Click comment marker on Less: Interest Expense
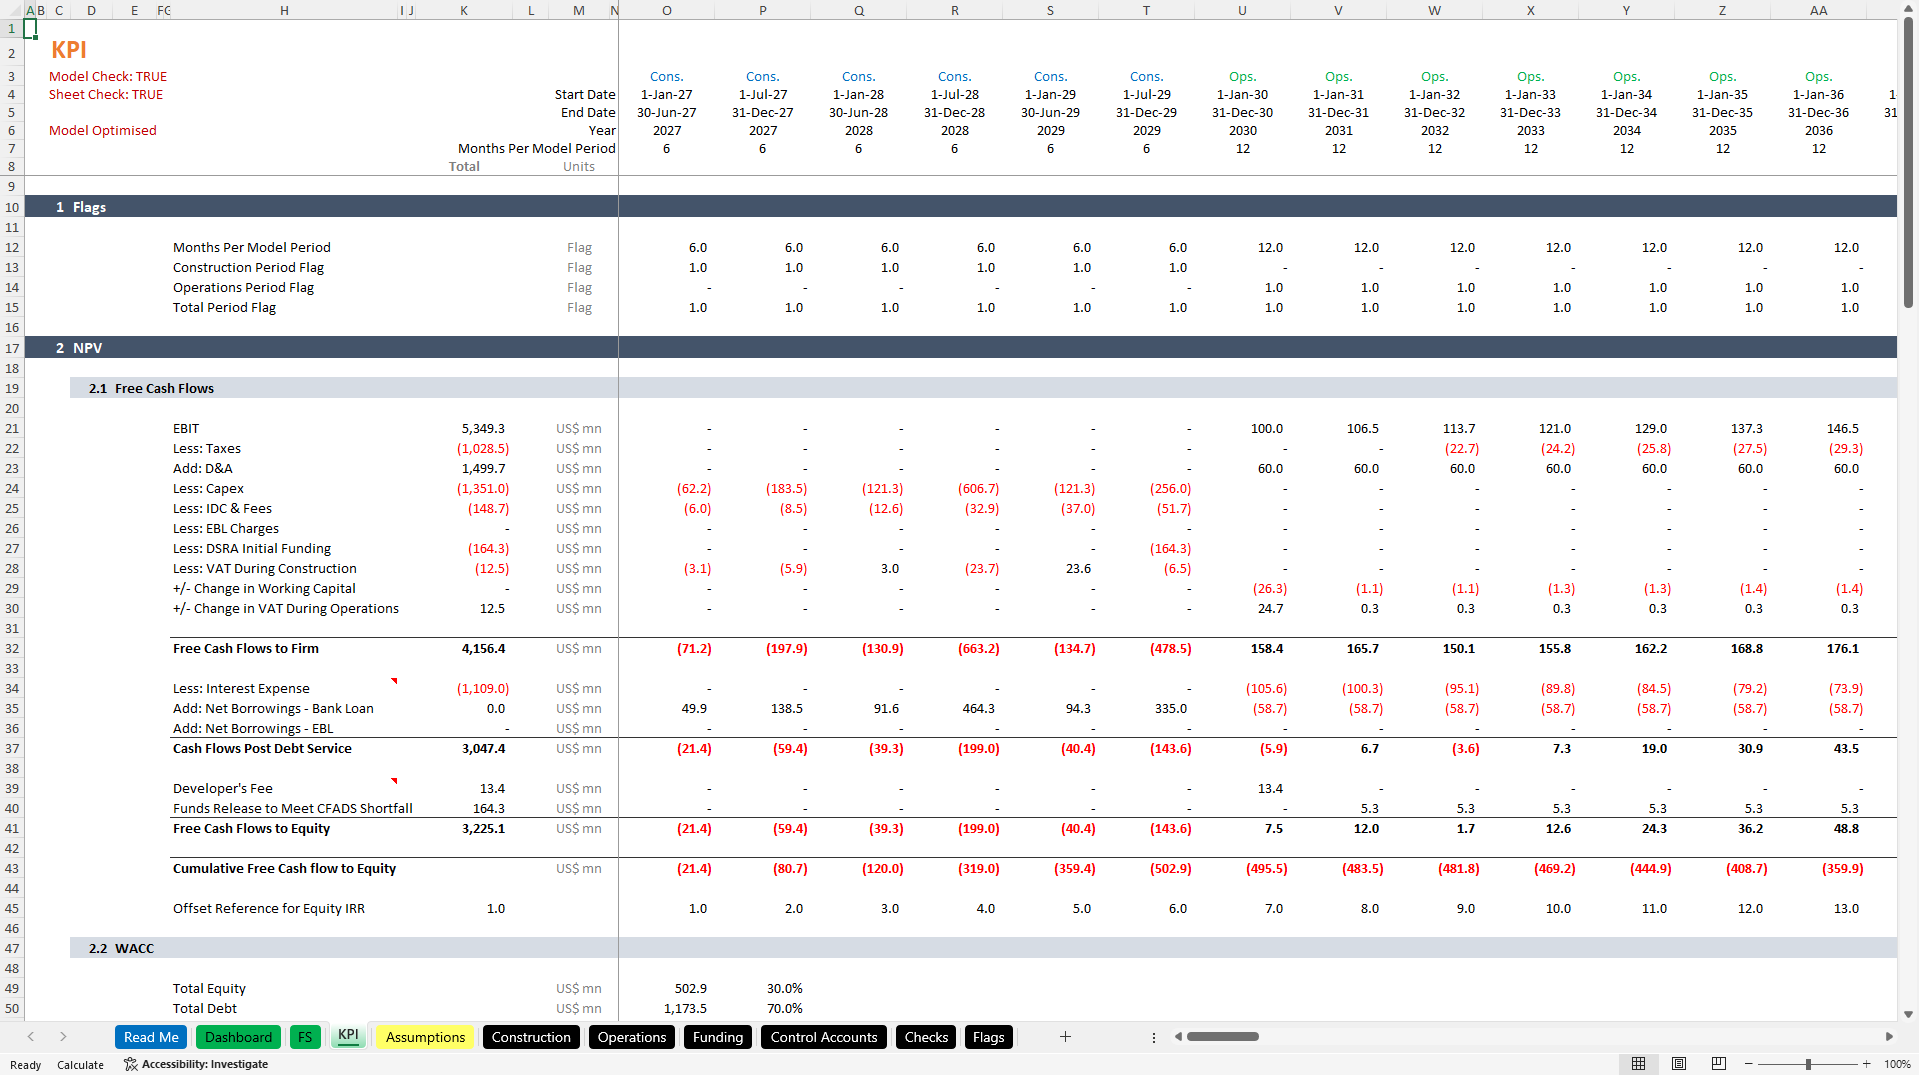Screen dimensions: 1919x1075 [x=395, y=681]
